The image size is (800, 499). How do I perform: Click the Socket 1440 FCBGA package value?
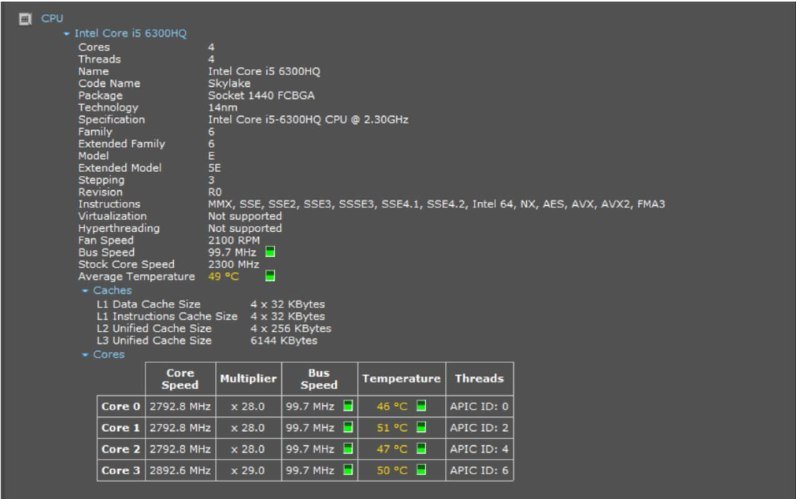pyautogui.click(x=261, y=95)
